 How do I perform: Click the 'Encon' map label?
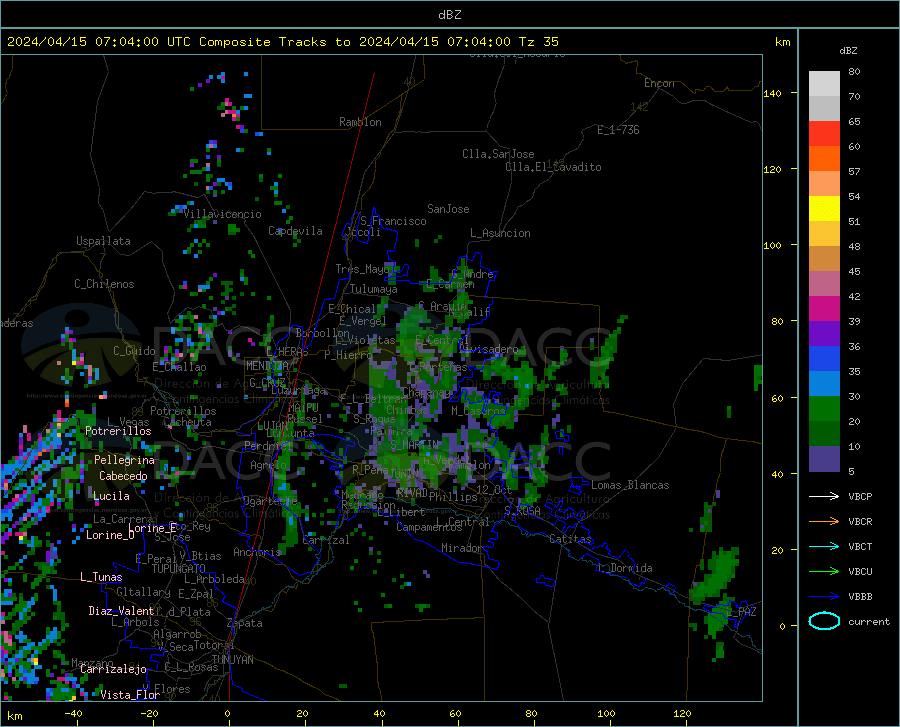click(x=659, y=83)
